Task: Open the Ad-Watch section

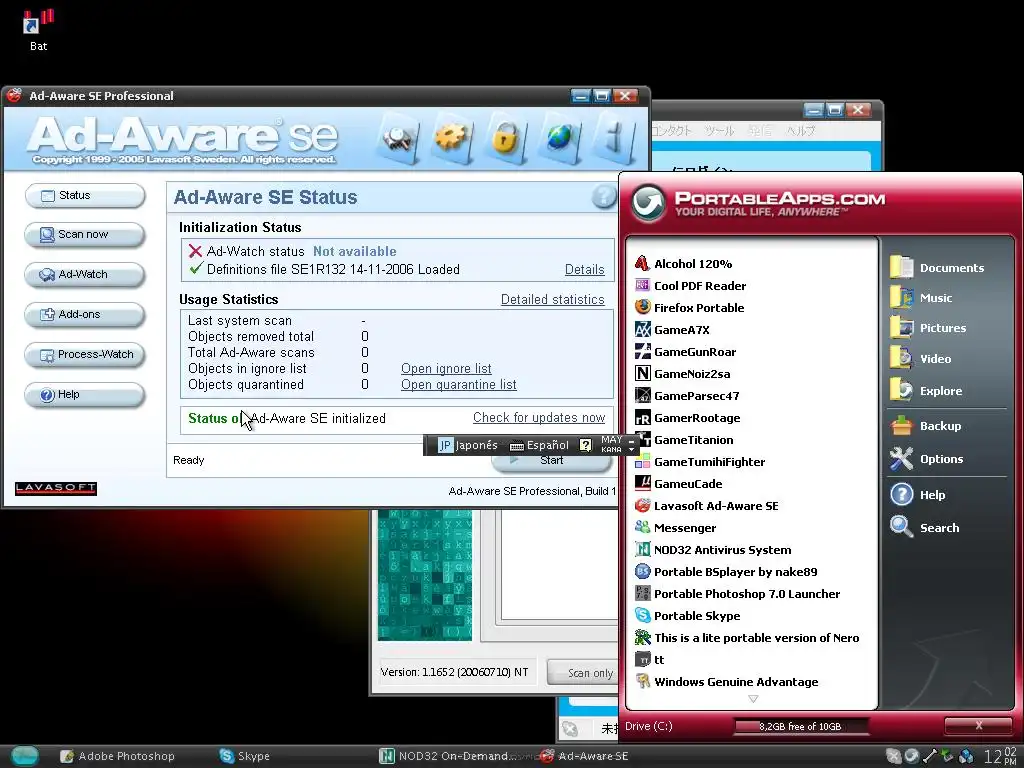Action: (85, 274)
